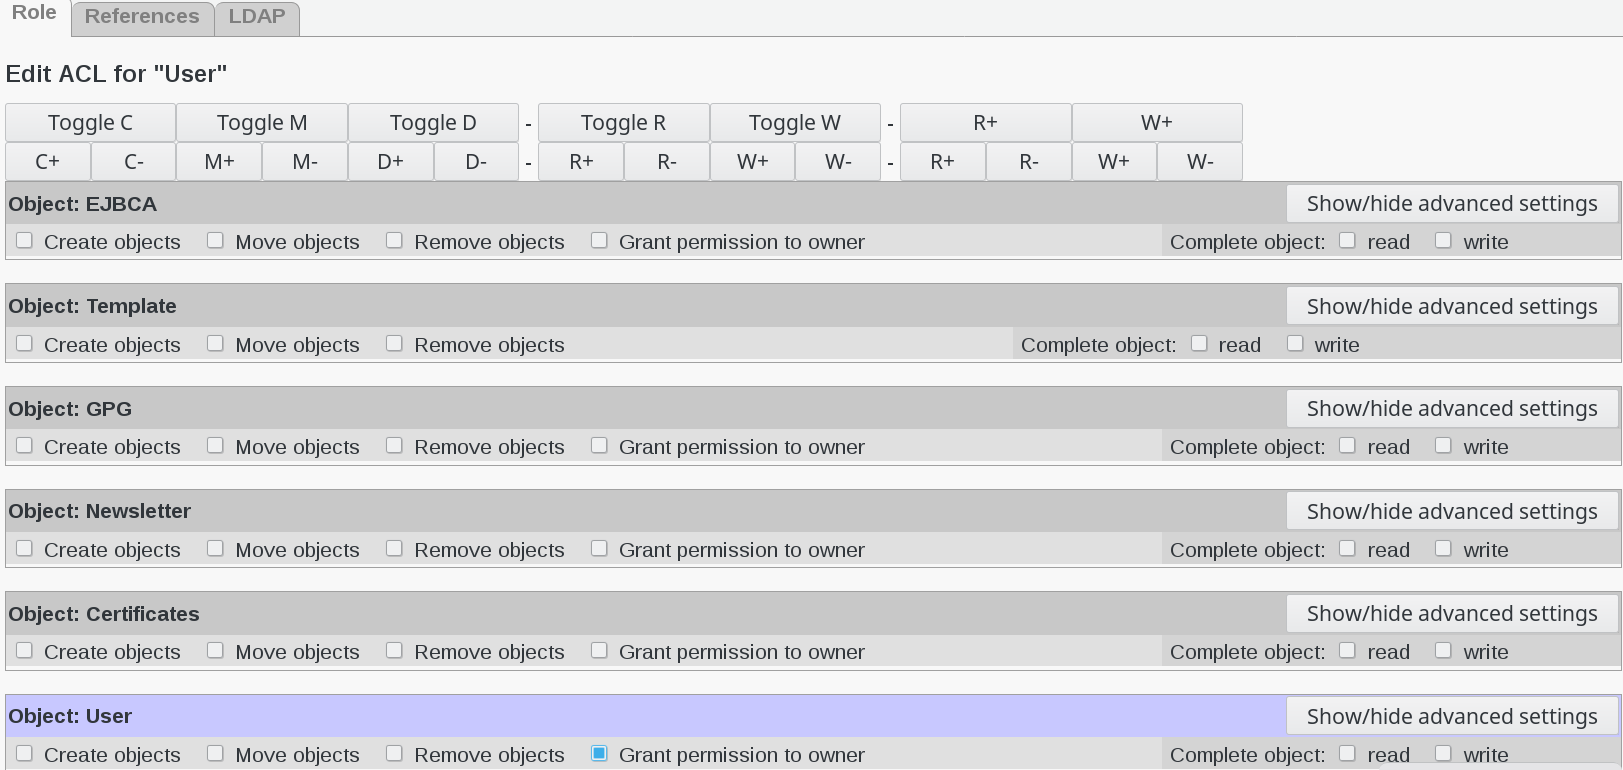The height and width of the screenshot is (770, 1623).
Task: Click the Toggle D button
Action: (x=433, y=123)
